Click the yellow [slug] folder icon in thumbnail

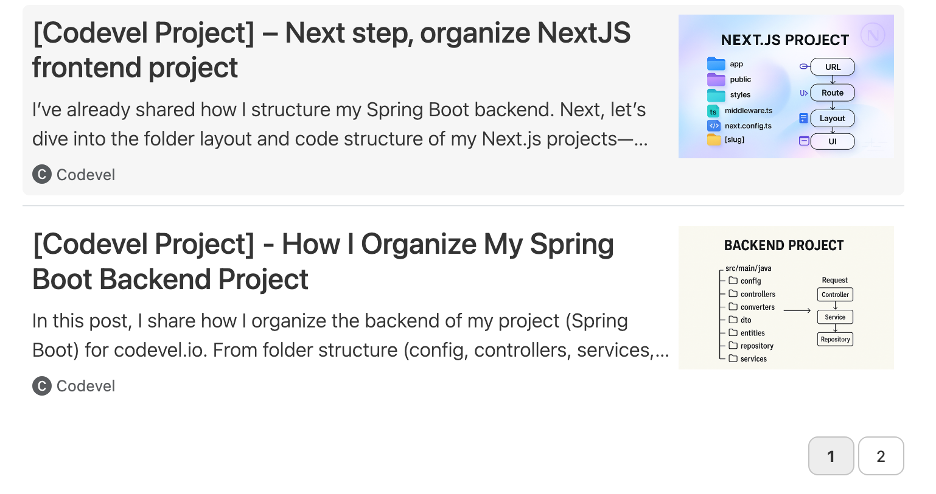[714, 140]
